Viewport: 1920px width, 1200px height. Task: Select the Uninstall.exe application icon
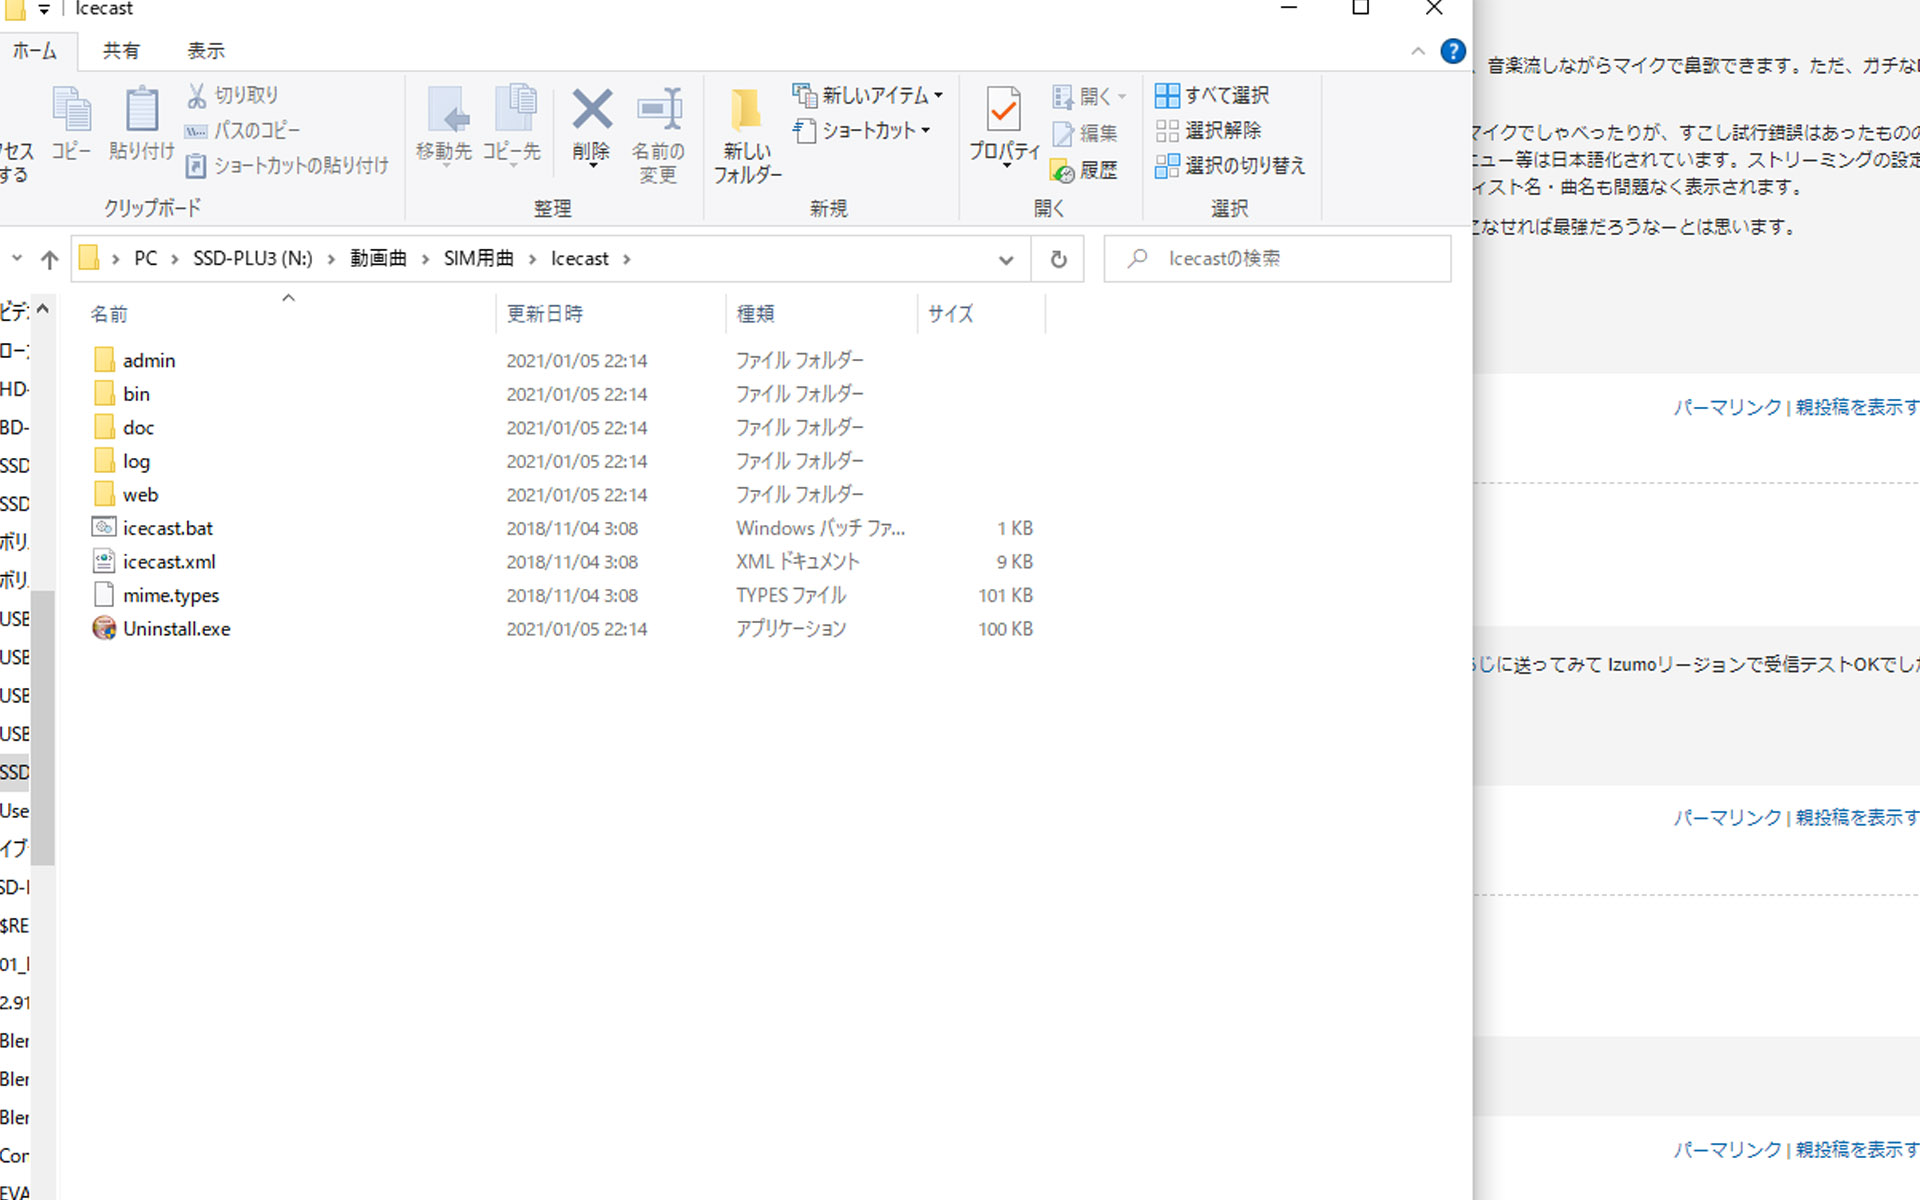click(104, 628)
